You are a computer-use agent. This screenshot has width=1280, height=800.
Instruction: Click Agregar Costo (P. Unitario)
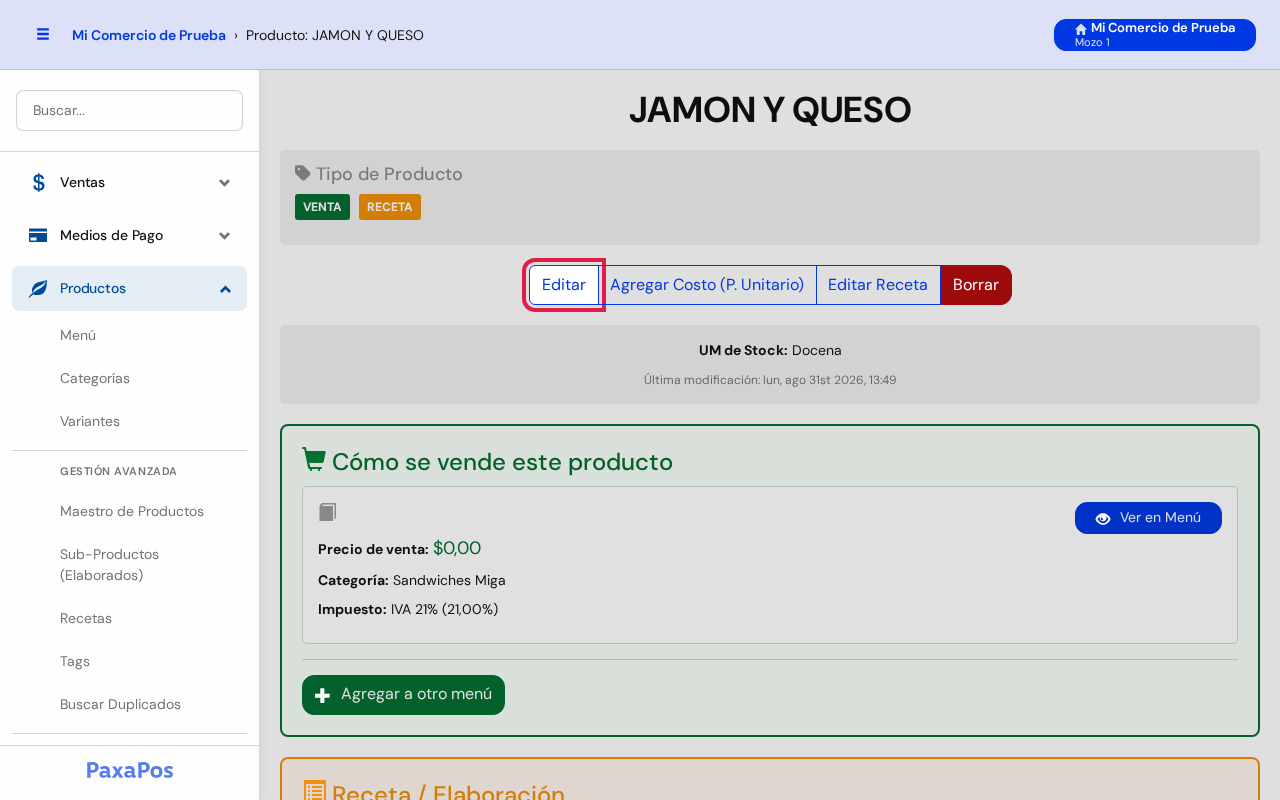tap(707, 285)
